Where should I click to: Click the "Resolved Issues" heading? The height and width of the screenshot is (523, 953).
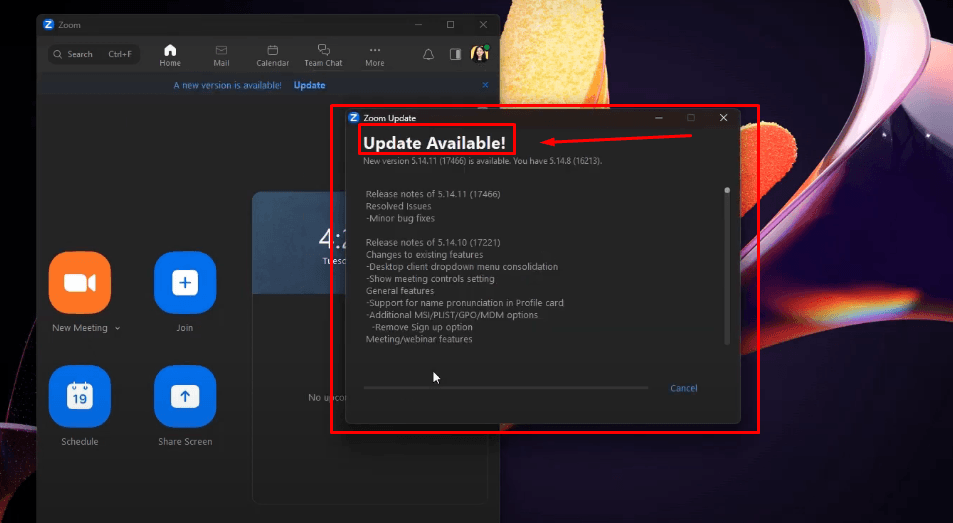click(x=398, y=207)
